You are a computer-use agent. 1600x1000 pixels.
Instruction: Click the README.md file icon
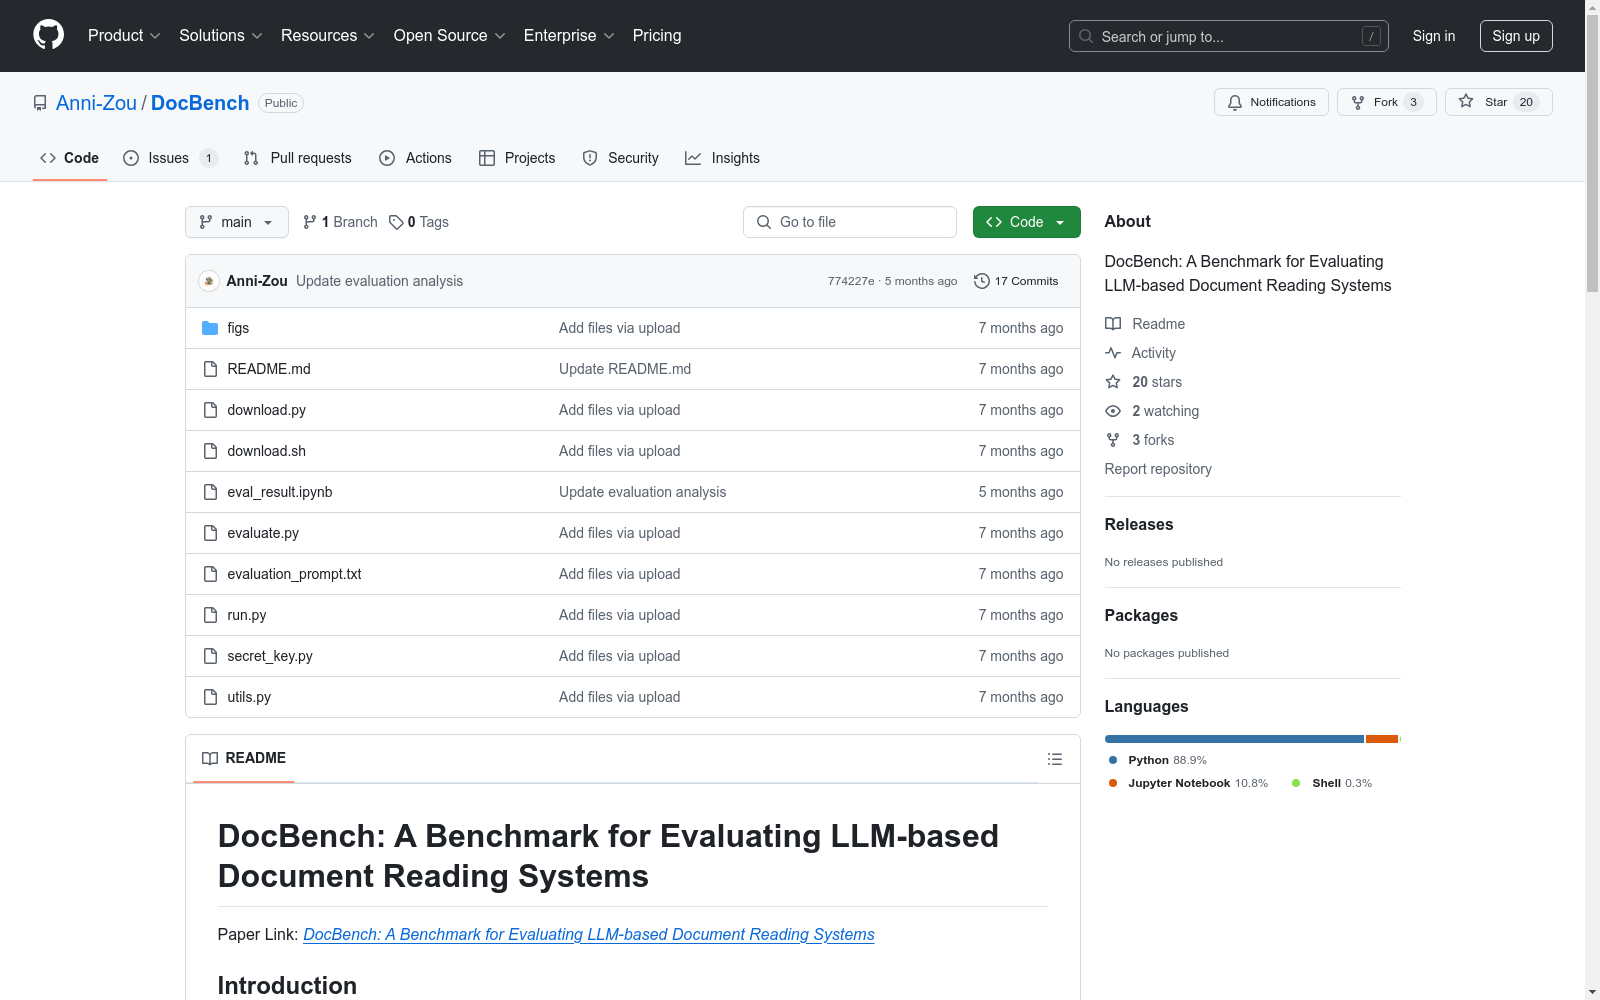coord(210,369)
